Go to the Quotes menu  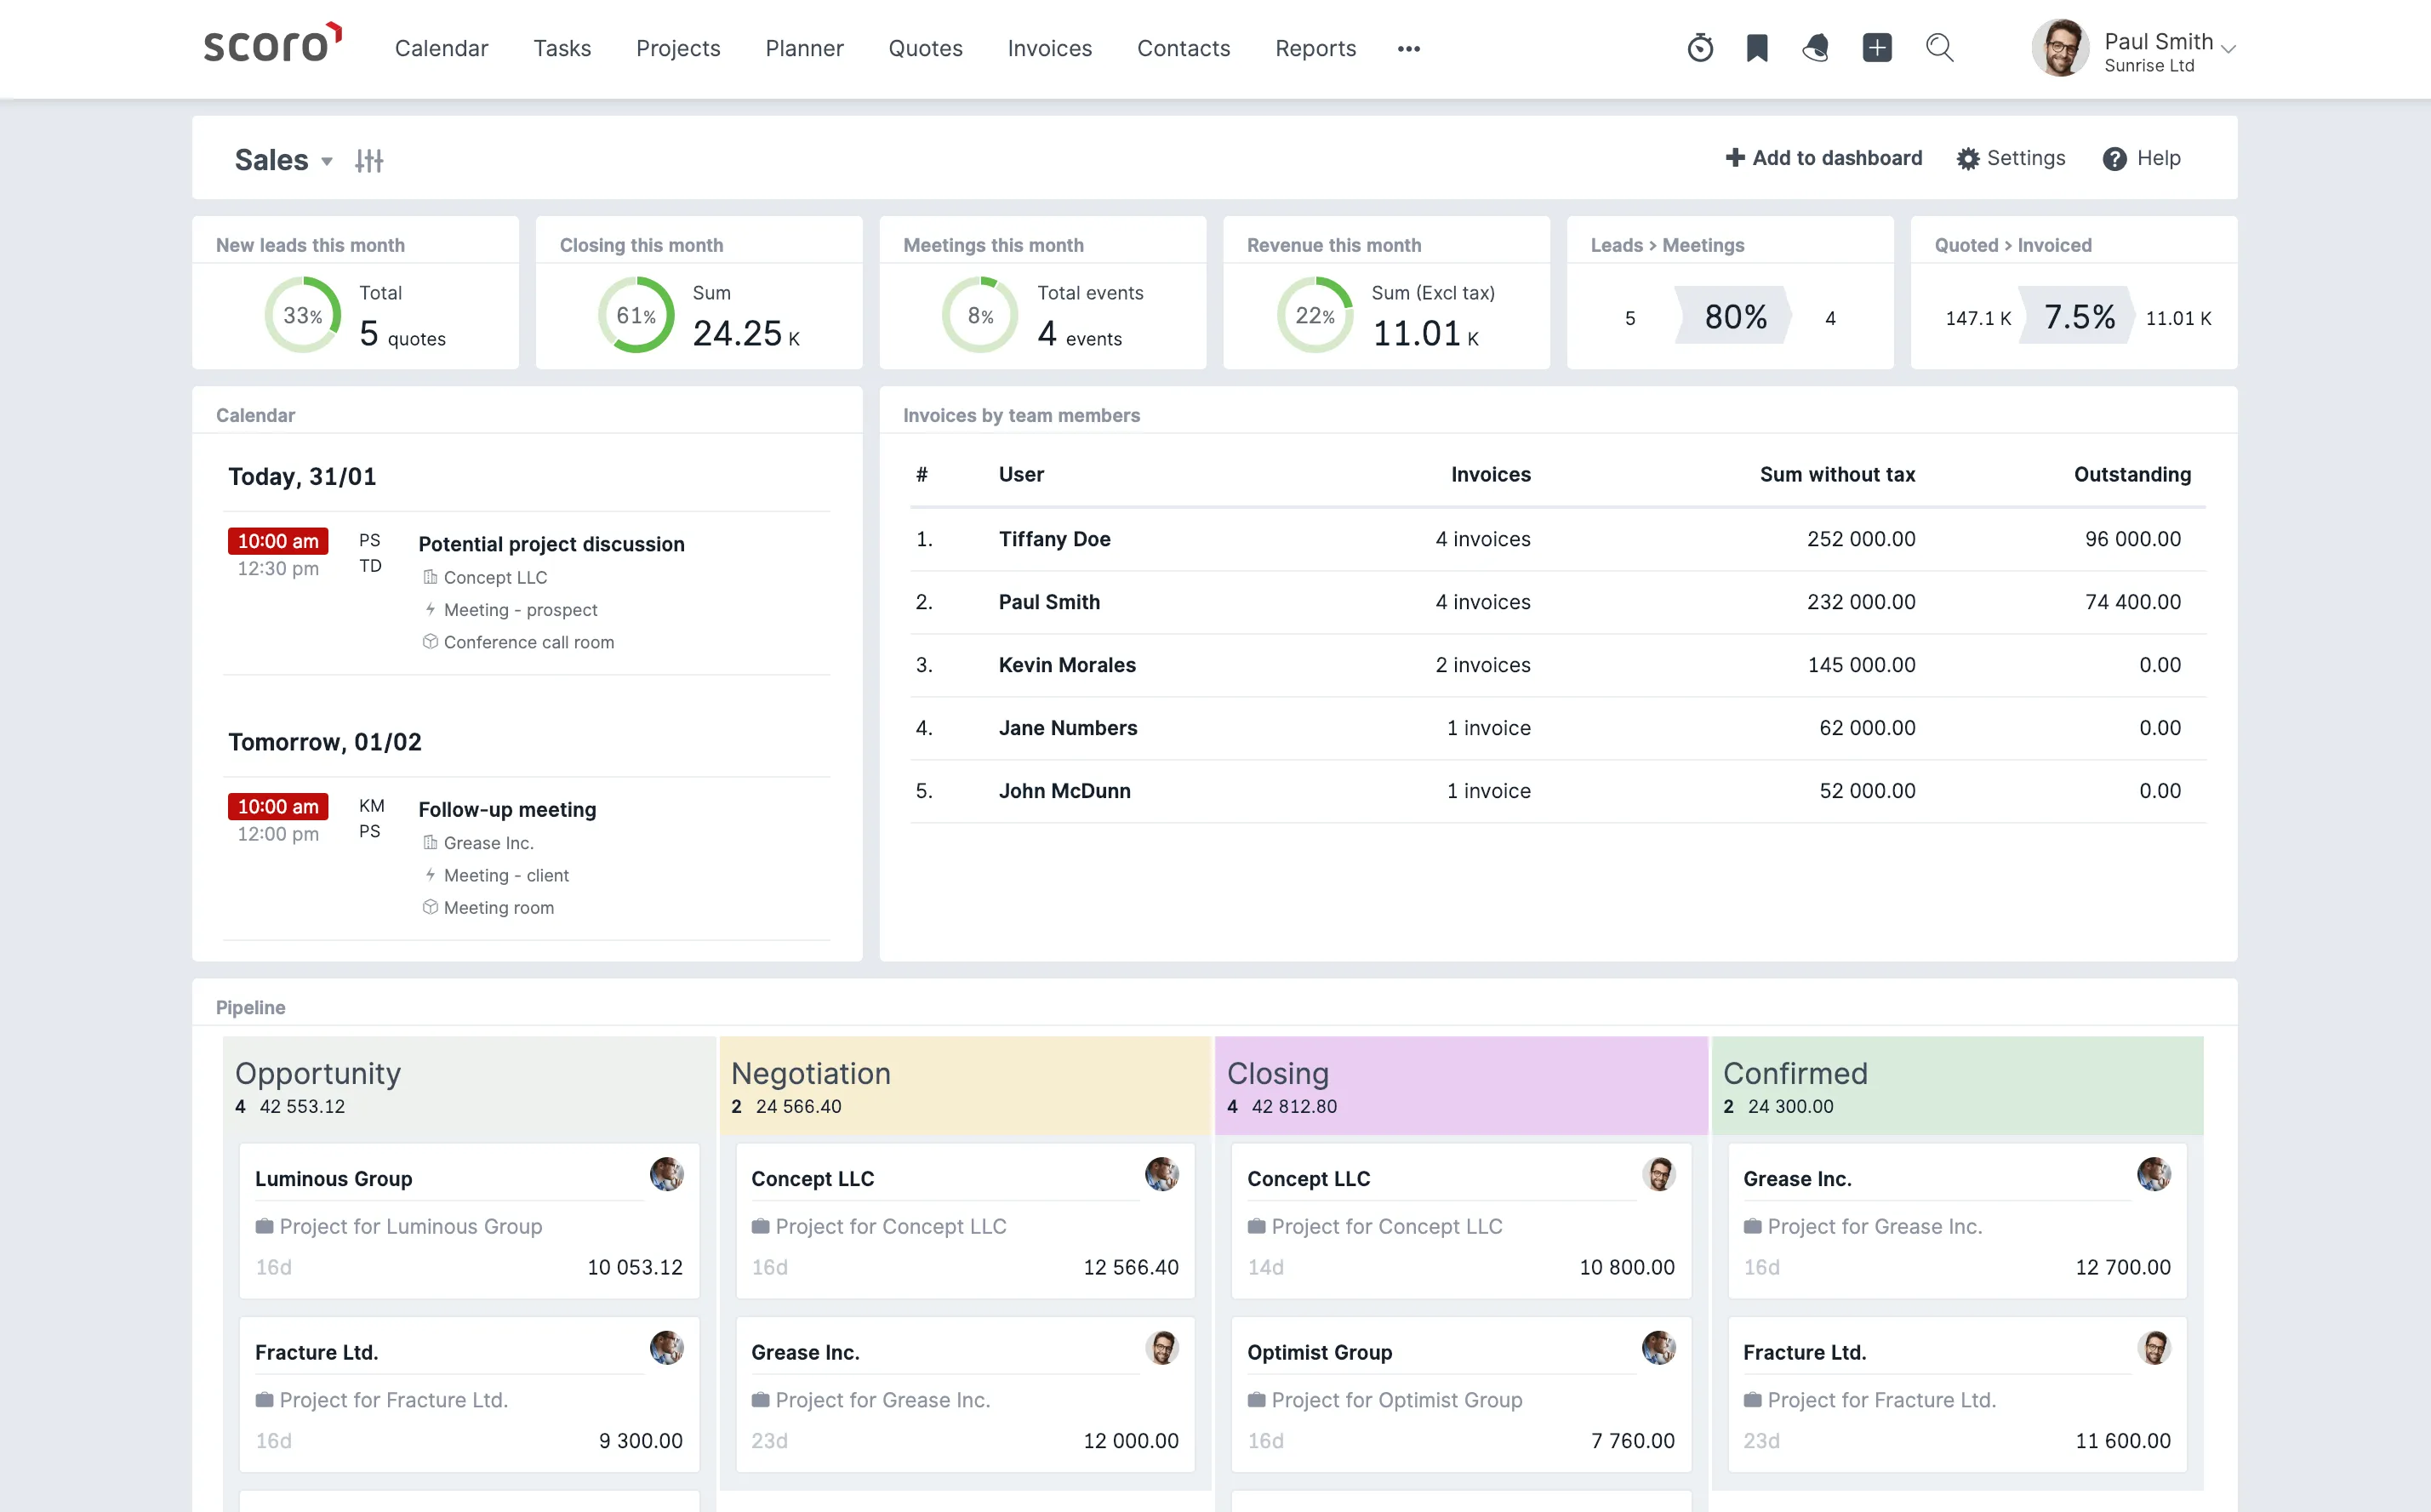[x=925, y=48]
